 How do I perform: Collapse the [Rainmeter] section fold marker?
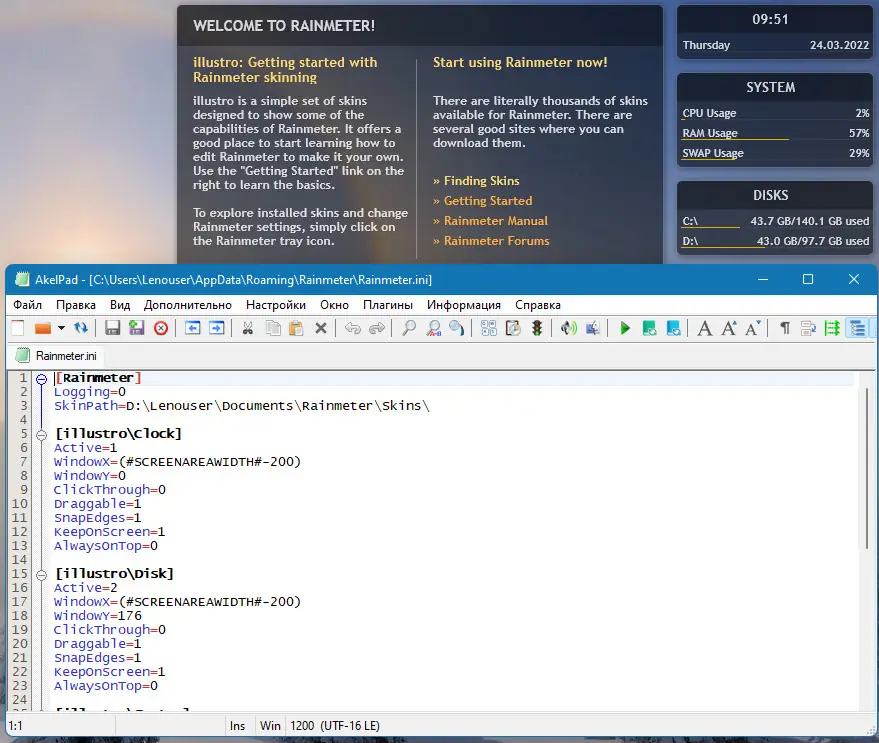tap(41, 379)
